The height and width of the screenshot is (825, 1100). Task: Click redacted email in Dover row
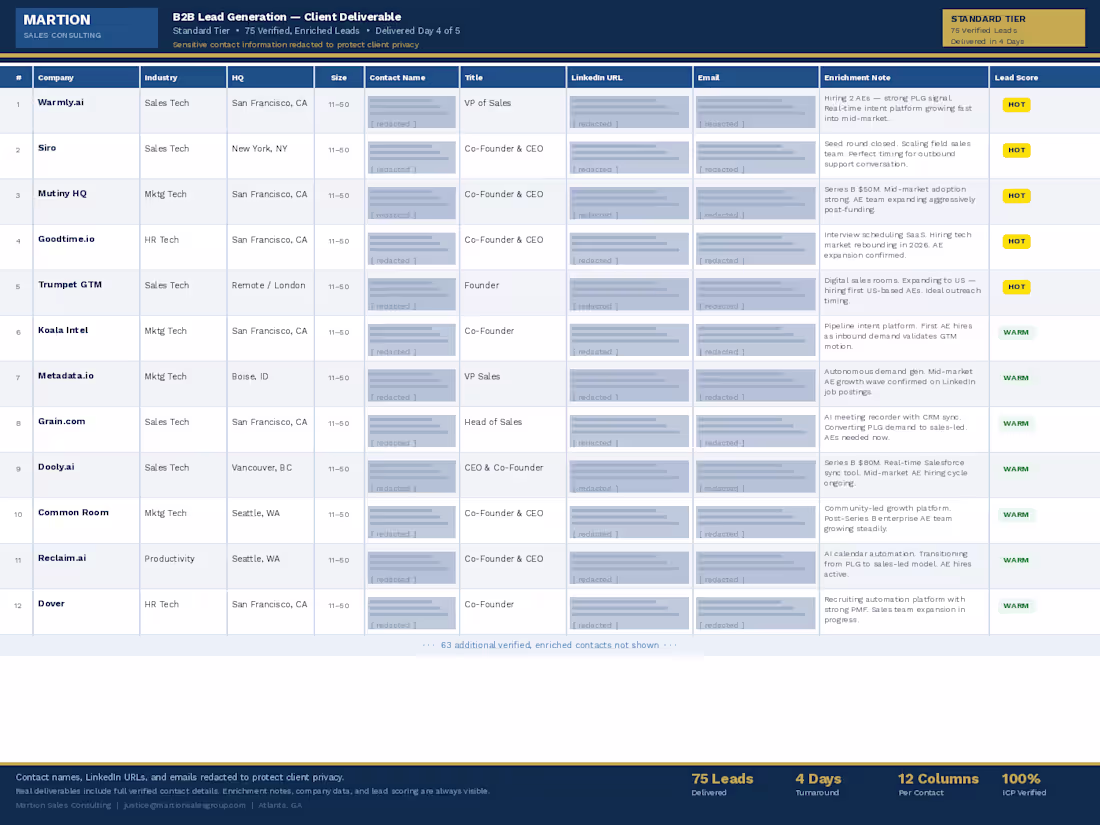click(756, 614)
